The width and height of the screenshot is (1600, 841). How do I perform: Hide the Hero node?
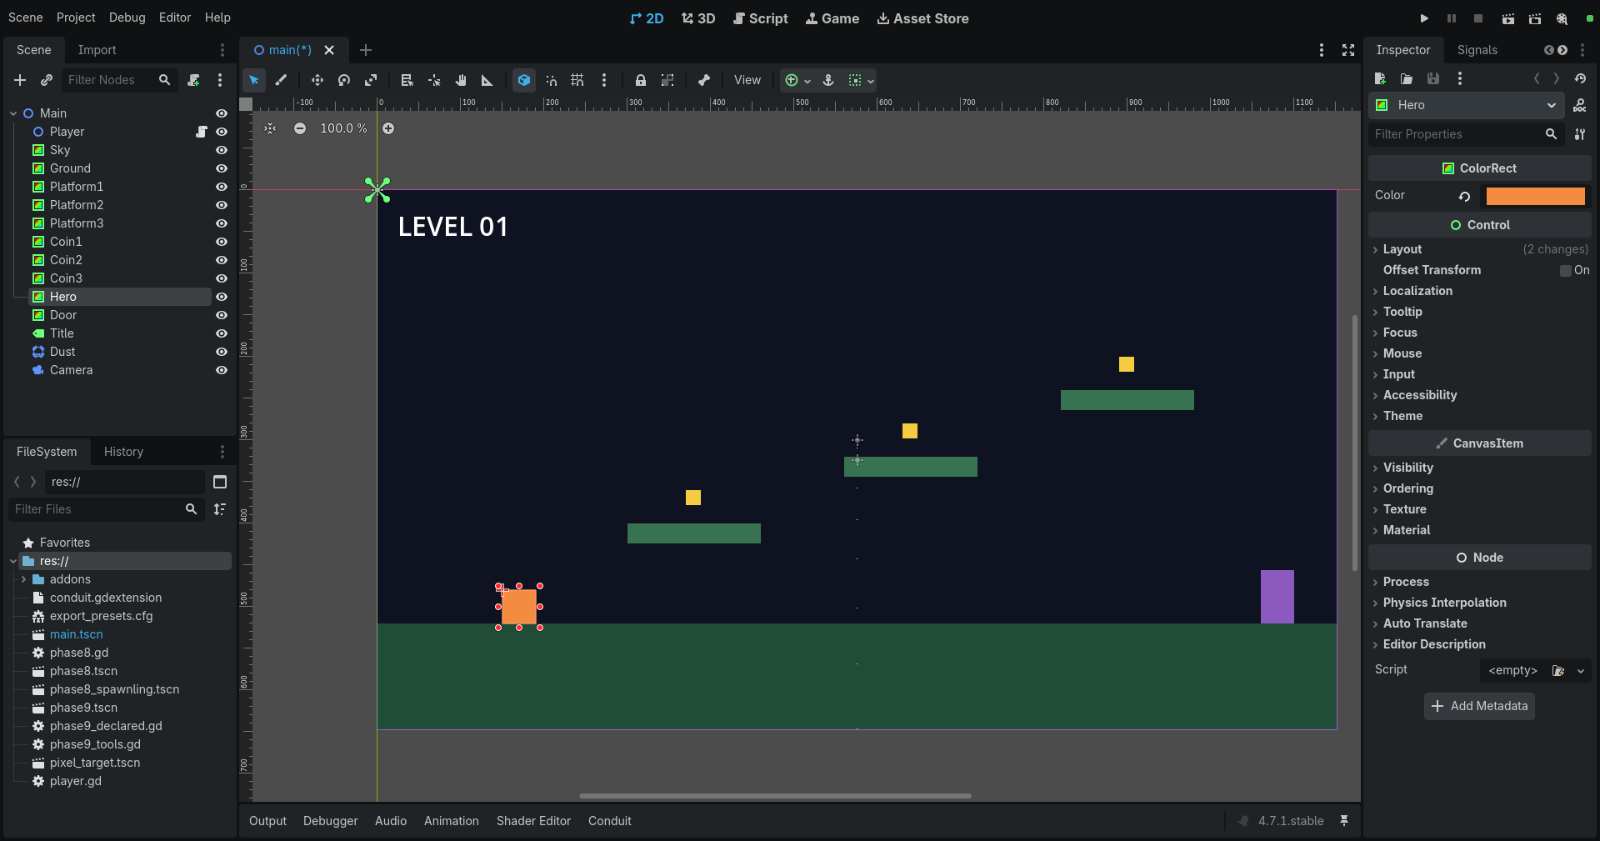coord(222,297)
